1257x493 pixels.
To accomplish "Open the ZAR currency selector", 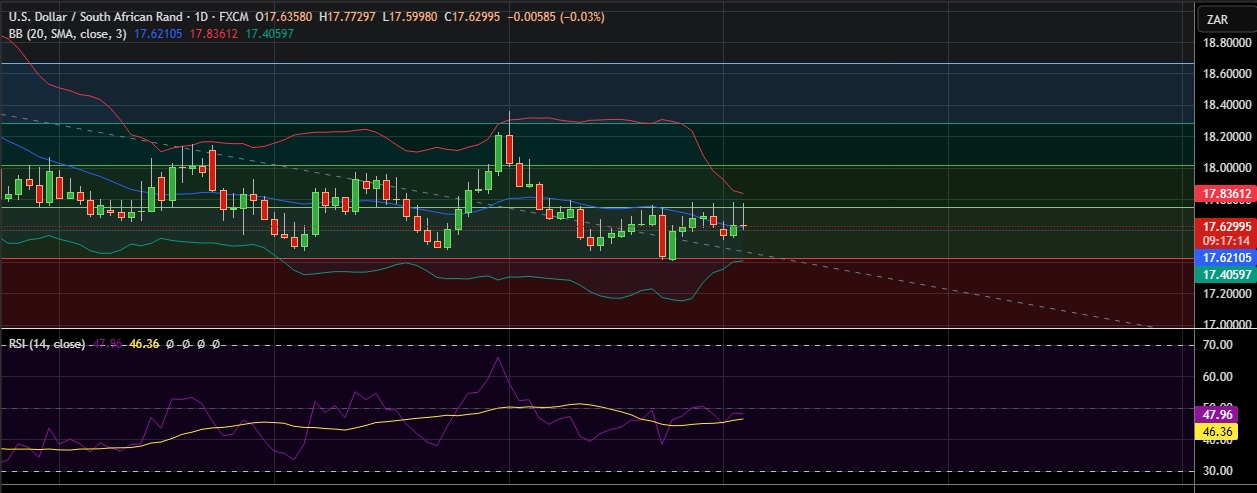I will coord(1217,19).
